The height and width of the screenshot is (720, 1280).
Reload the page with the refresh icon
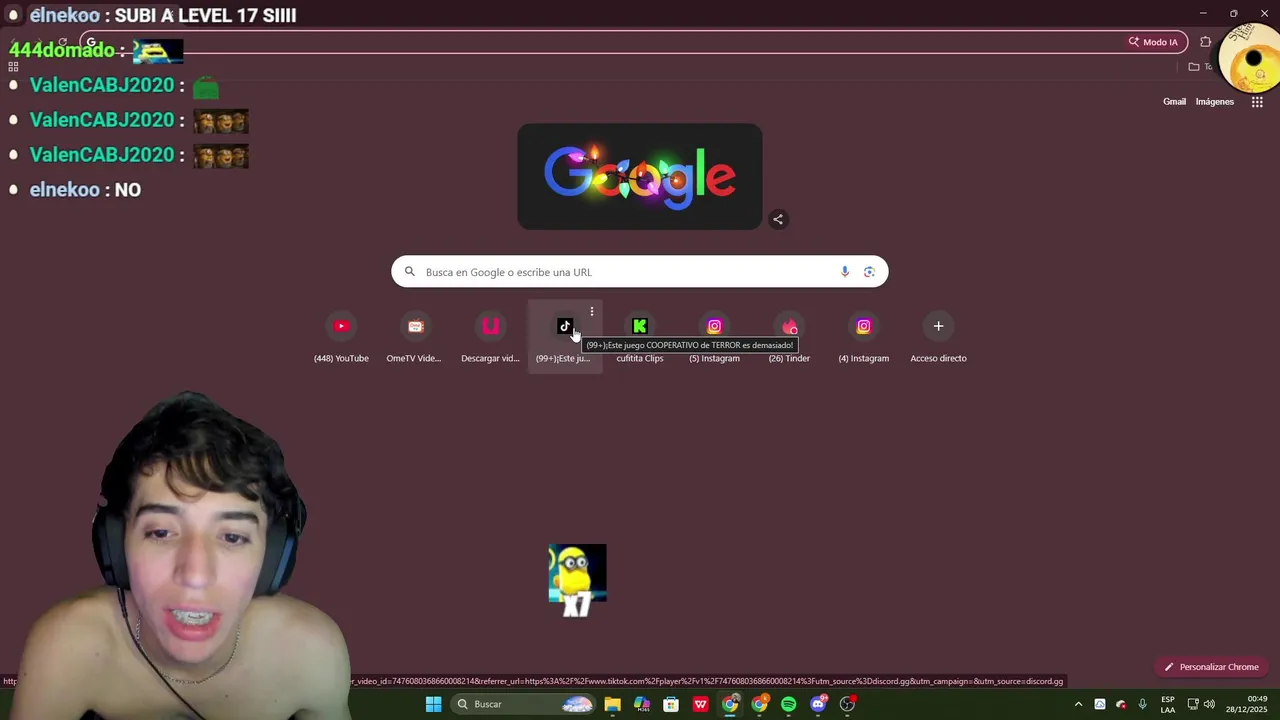62,42
